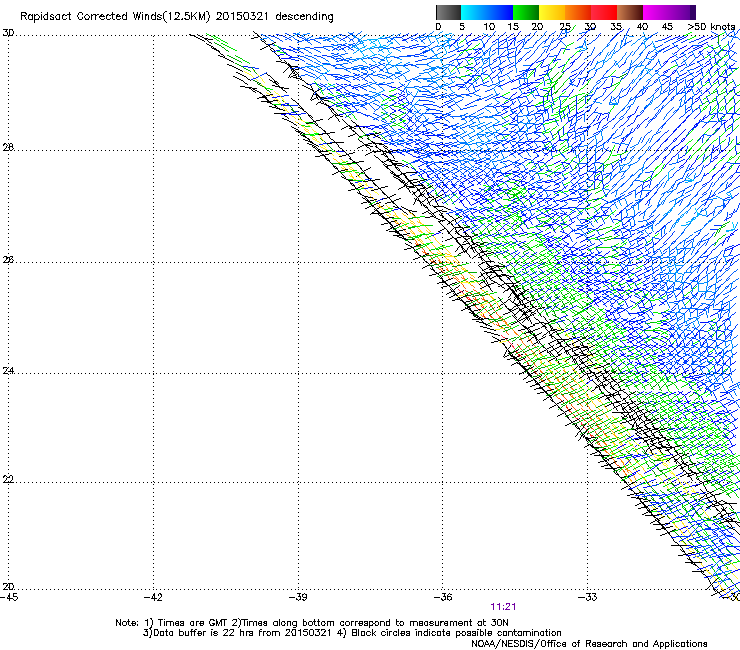The height and width of the screenshot is (650, 740).
Task: Click the longitude label '-36' on bottom axis
Action: [443, 597]
